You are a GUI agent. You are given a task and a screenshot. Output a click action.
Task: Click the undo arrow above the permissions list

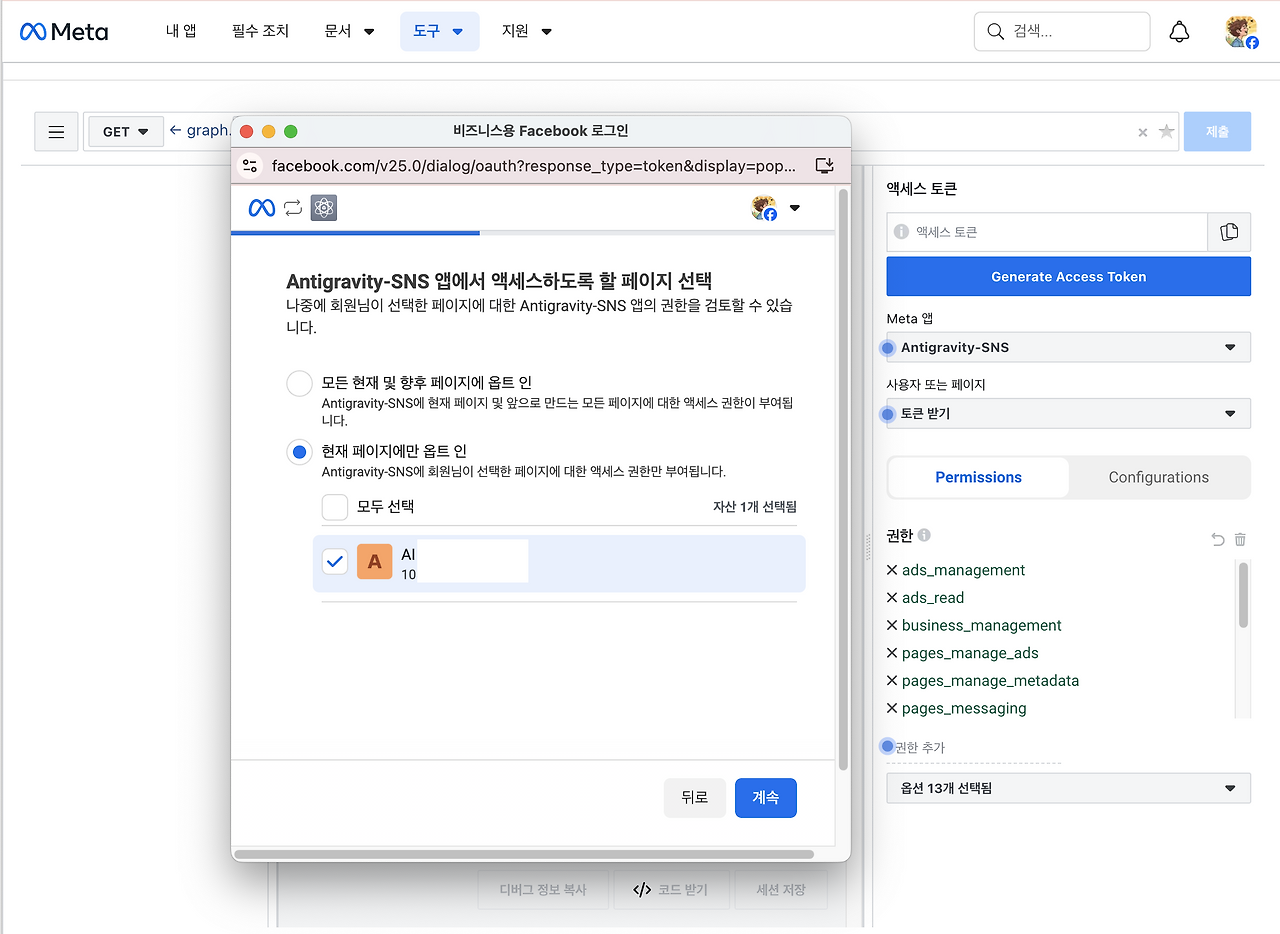tap(1218, 539)
